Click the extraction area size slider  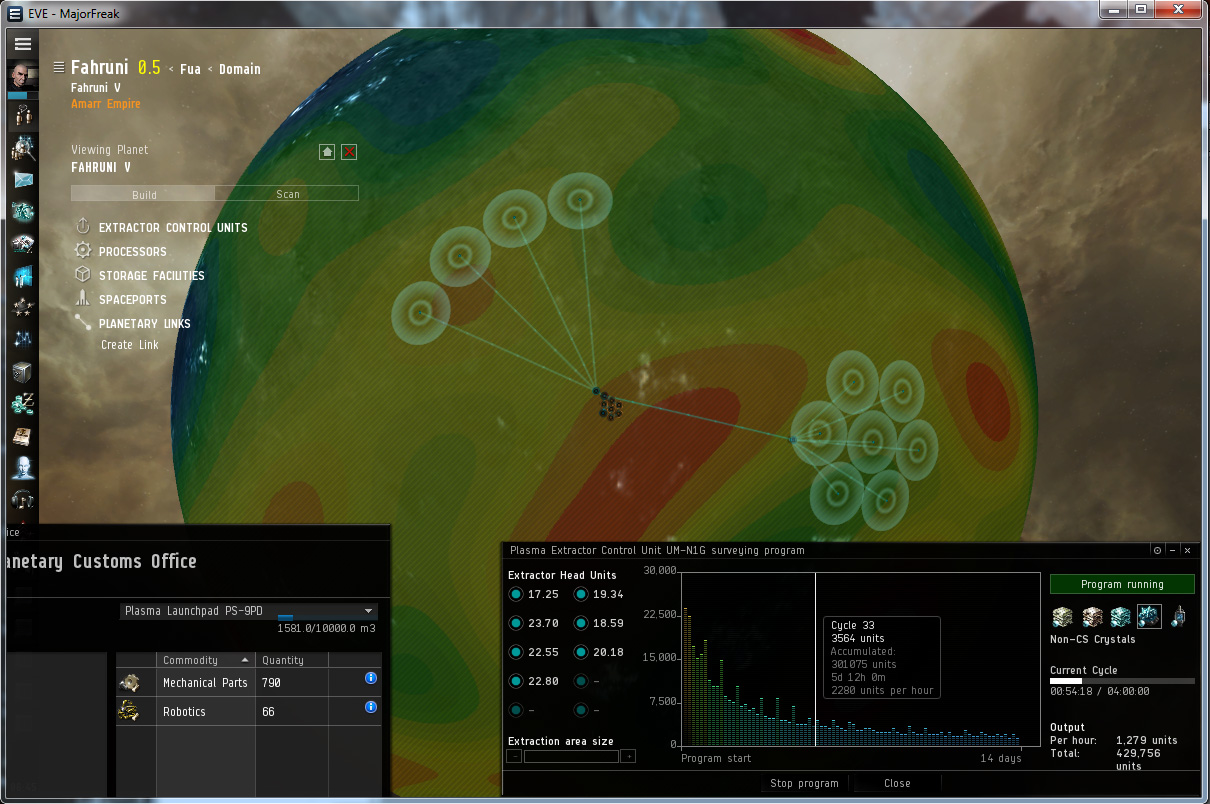coord(571,756)
